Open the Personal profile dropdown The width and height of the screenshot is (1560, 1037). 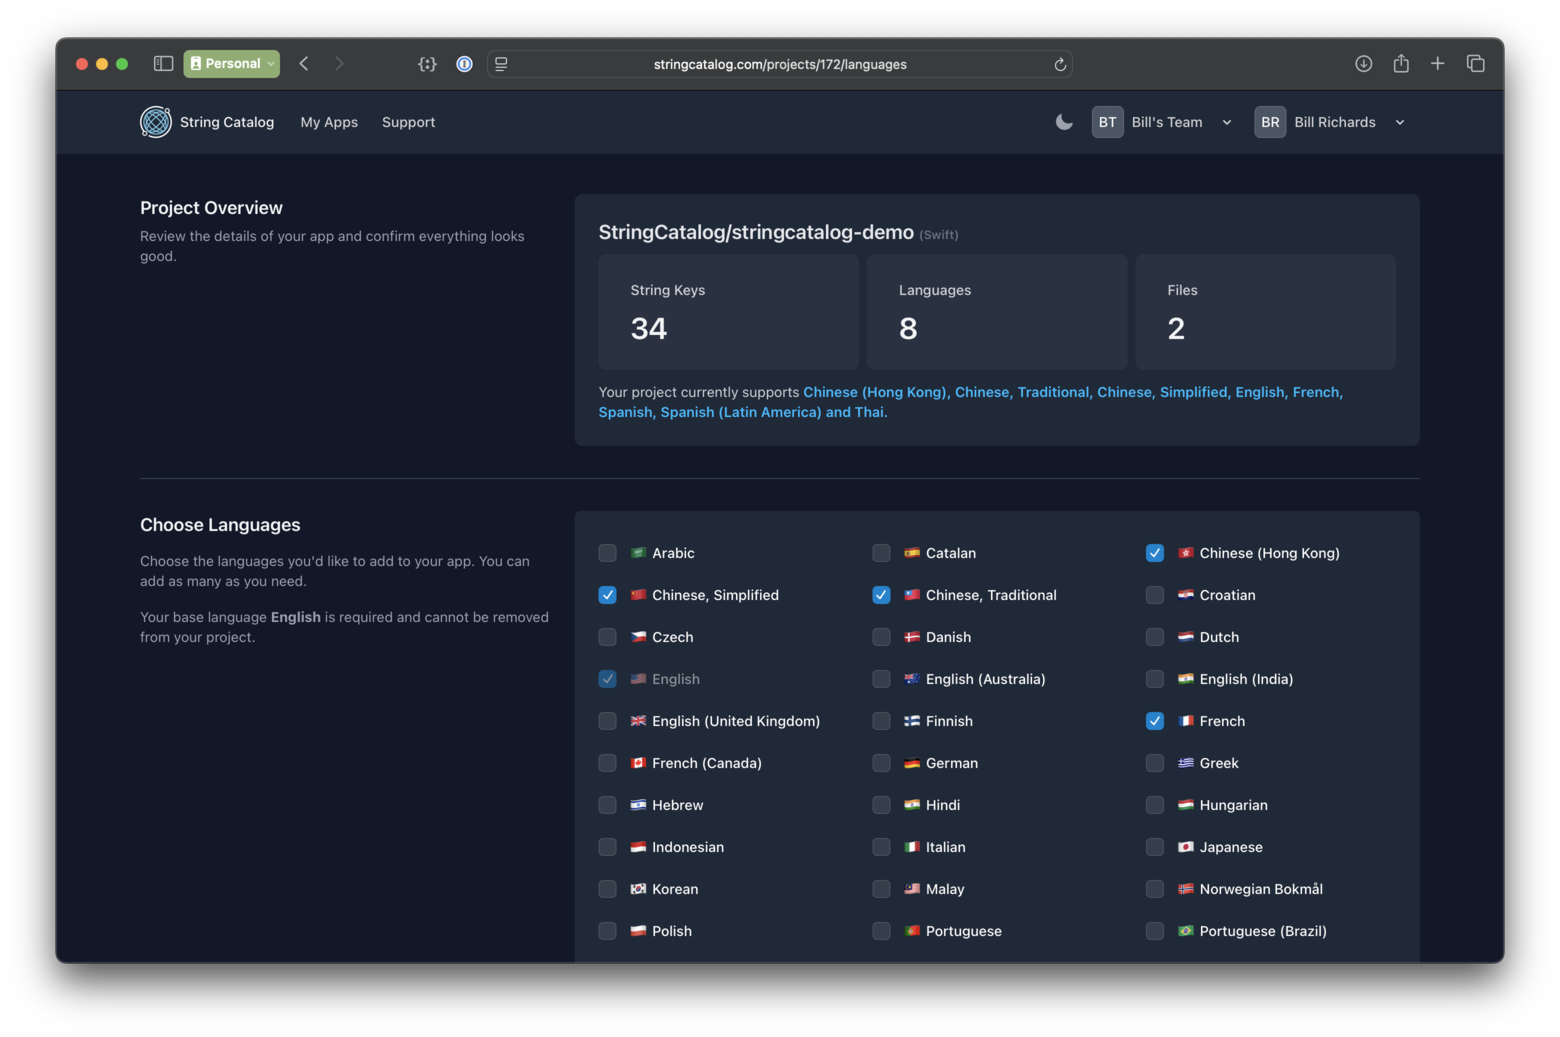pos(232,64)
